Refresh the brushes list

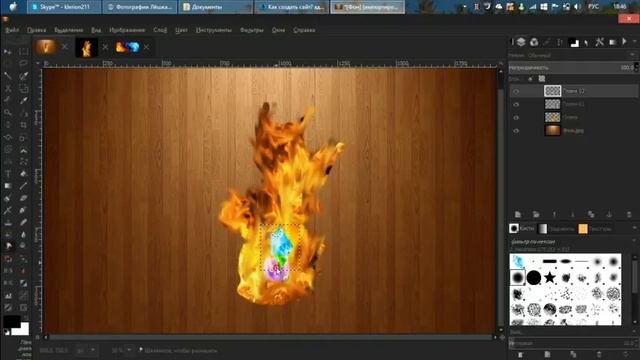[x=627, y=354]
